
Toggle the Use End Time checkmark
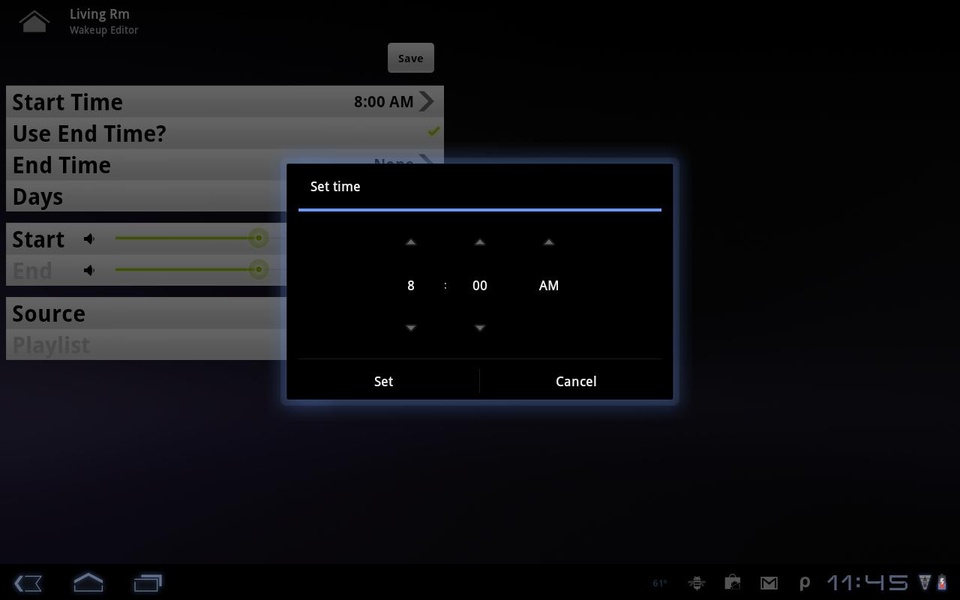pos(433,131)
